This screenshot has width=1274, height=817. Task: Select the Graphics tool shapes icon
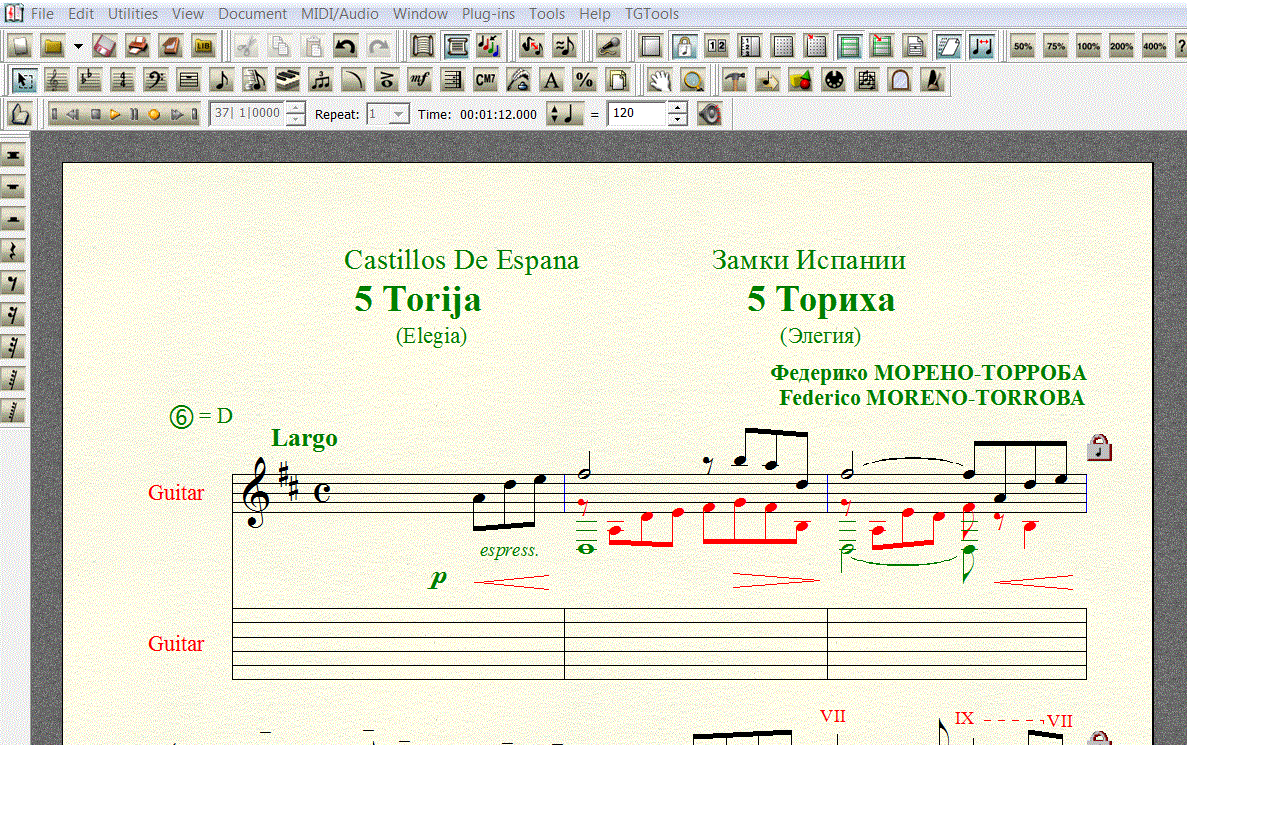[x=800, y=81]
